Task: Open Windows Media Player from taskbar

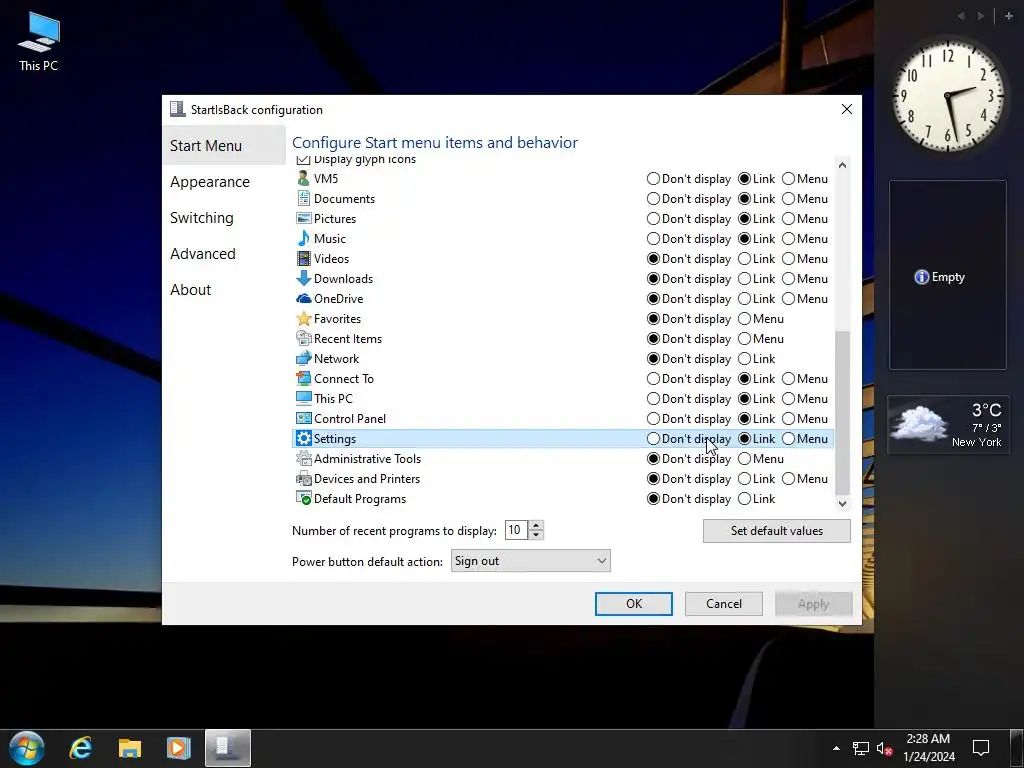Action: pos(178,748)
